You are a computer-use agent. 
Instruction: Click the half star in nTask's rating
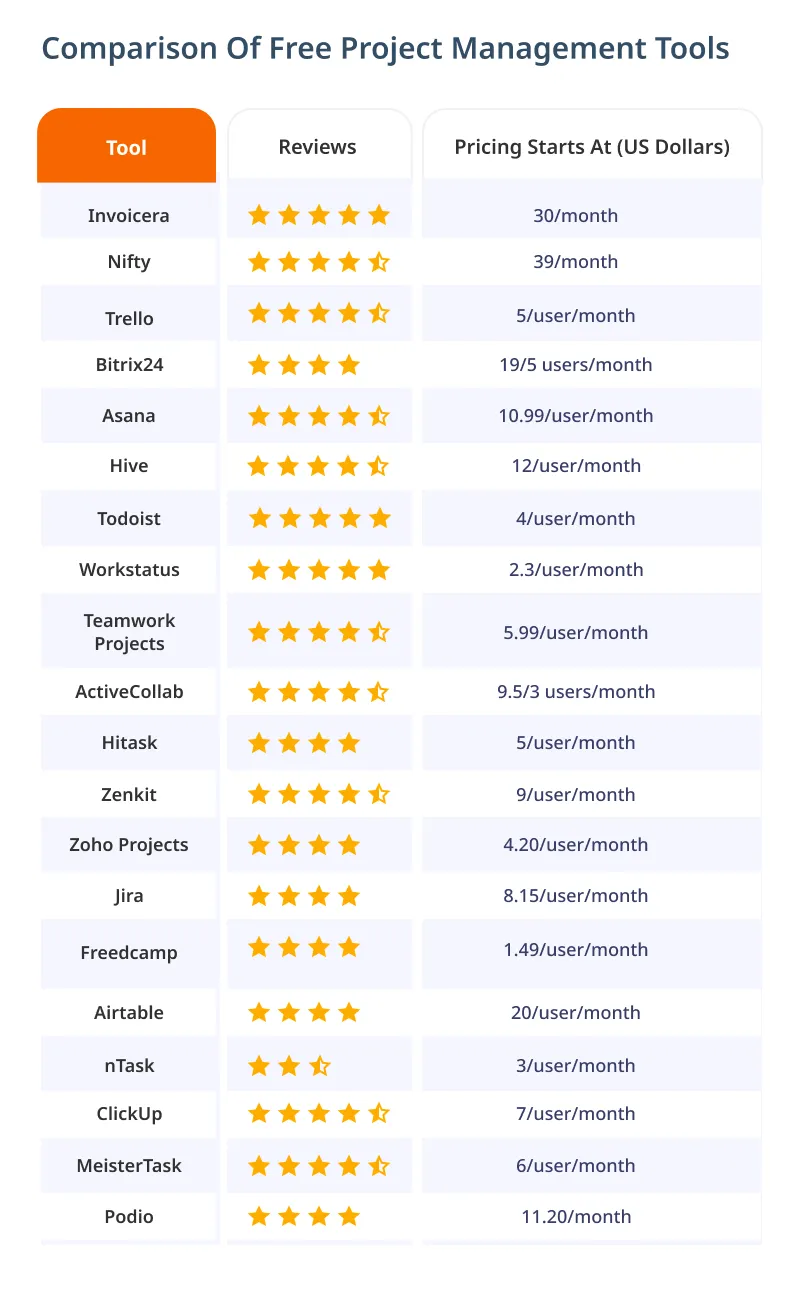pyautogui.click(x=319, y=1066)
